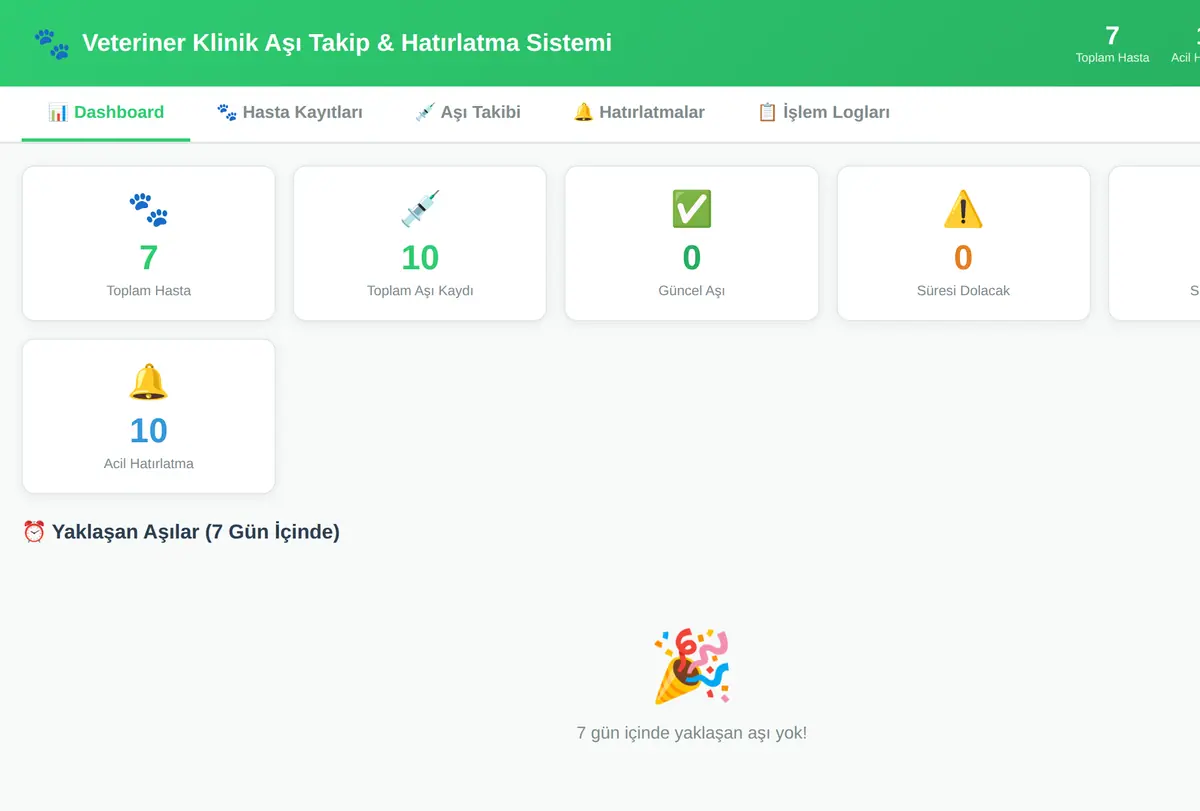The image size is (1200, 811).
Task: View the İşlem Logları tab
Action: click(x=823, y=112)
